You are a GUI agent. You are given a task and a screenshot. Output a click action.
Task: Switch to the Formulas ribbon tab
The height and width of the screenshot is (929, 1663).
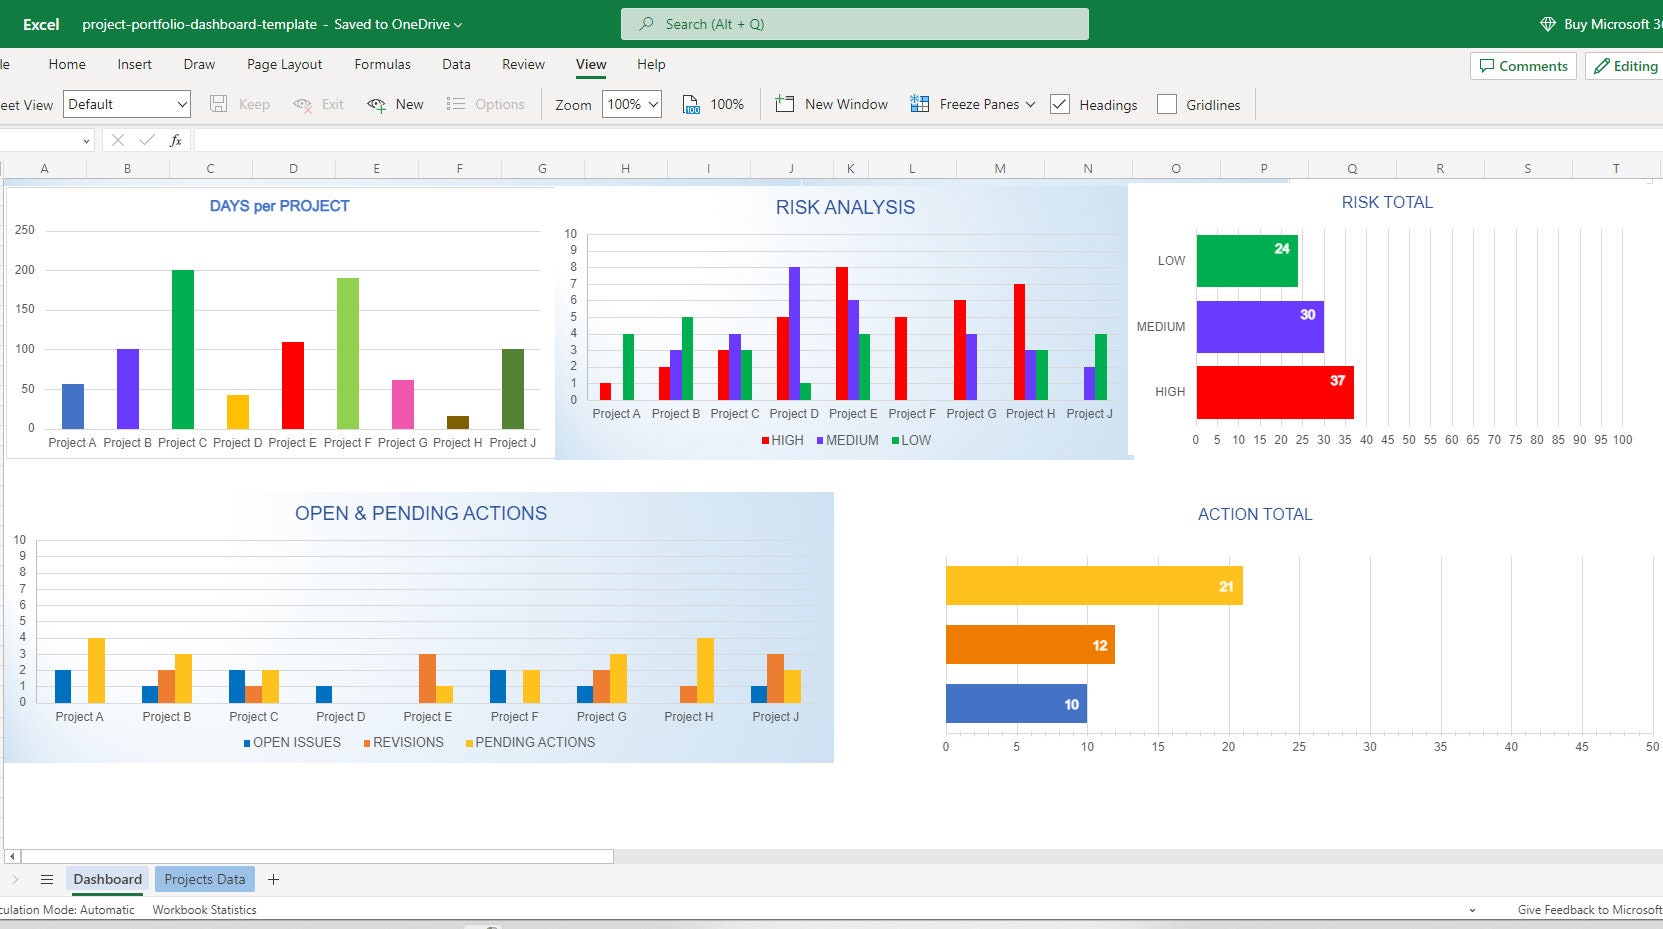click(382, 64)
